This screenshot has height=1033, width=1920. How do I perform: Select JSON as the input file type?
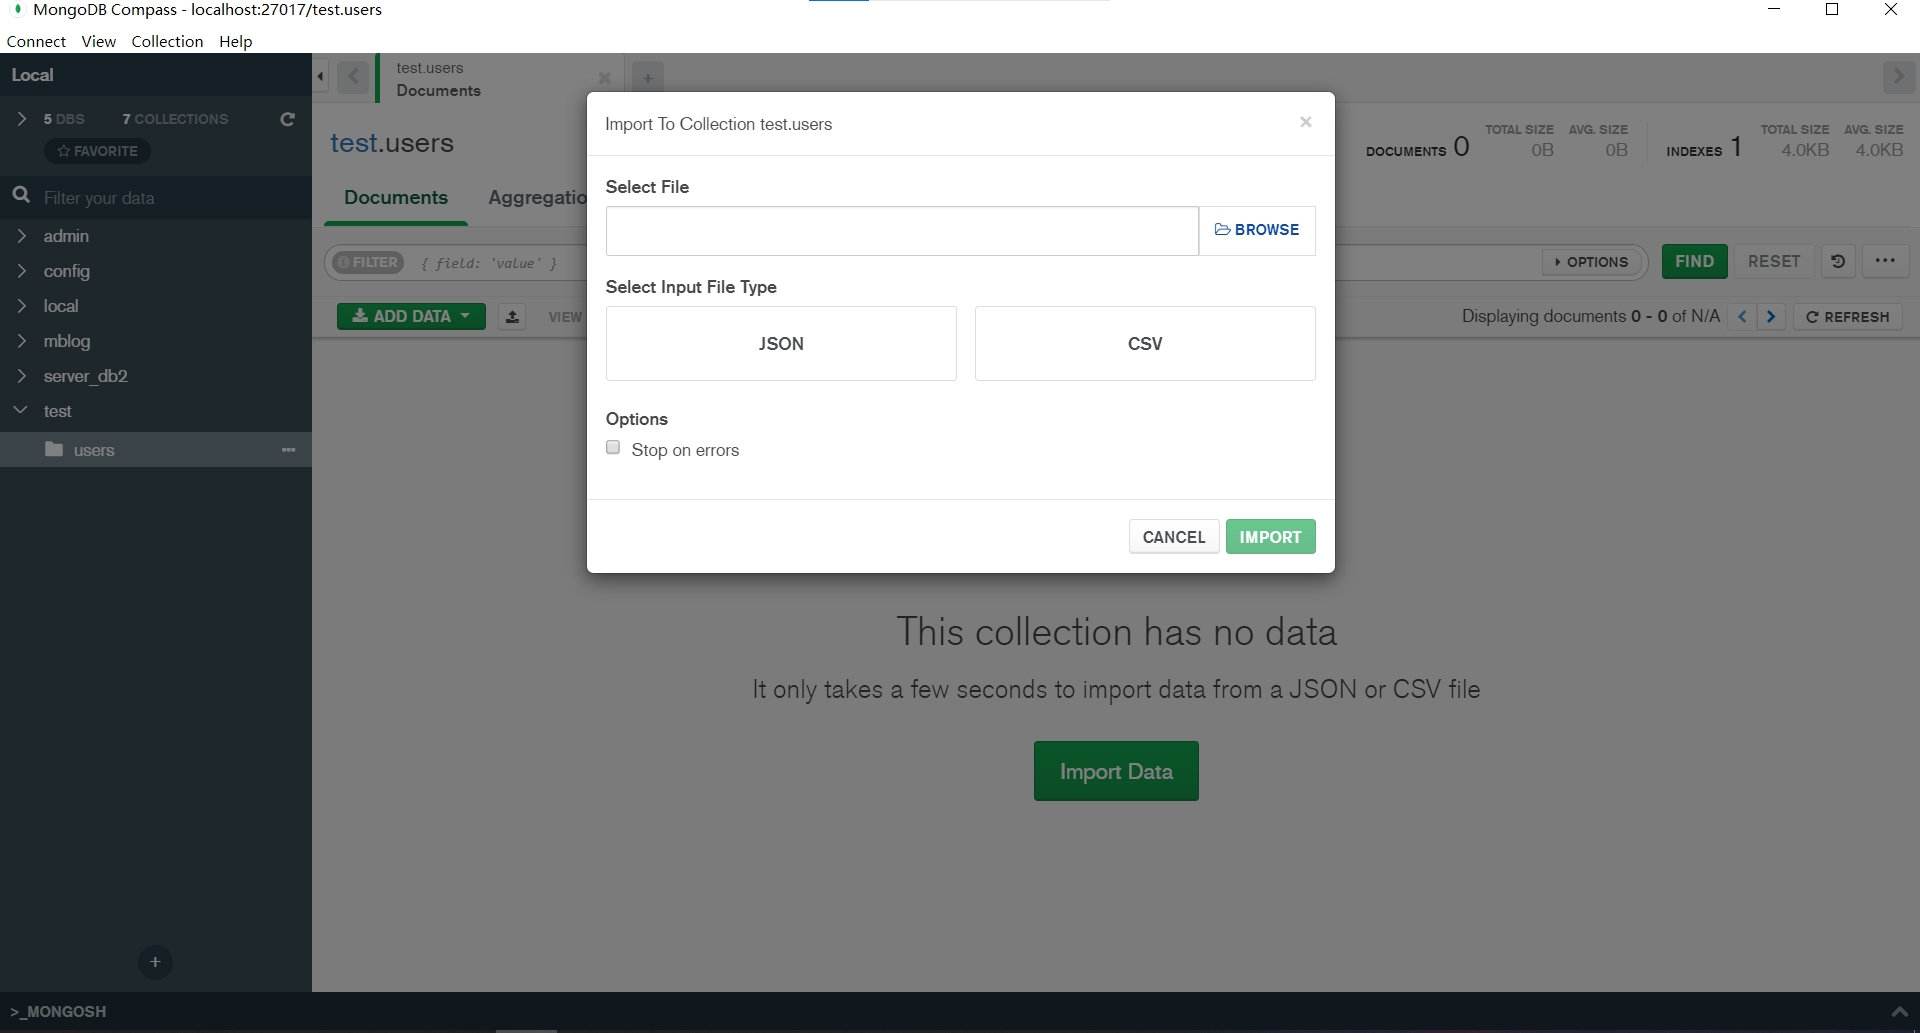point(781,343)
